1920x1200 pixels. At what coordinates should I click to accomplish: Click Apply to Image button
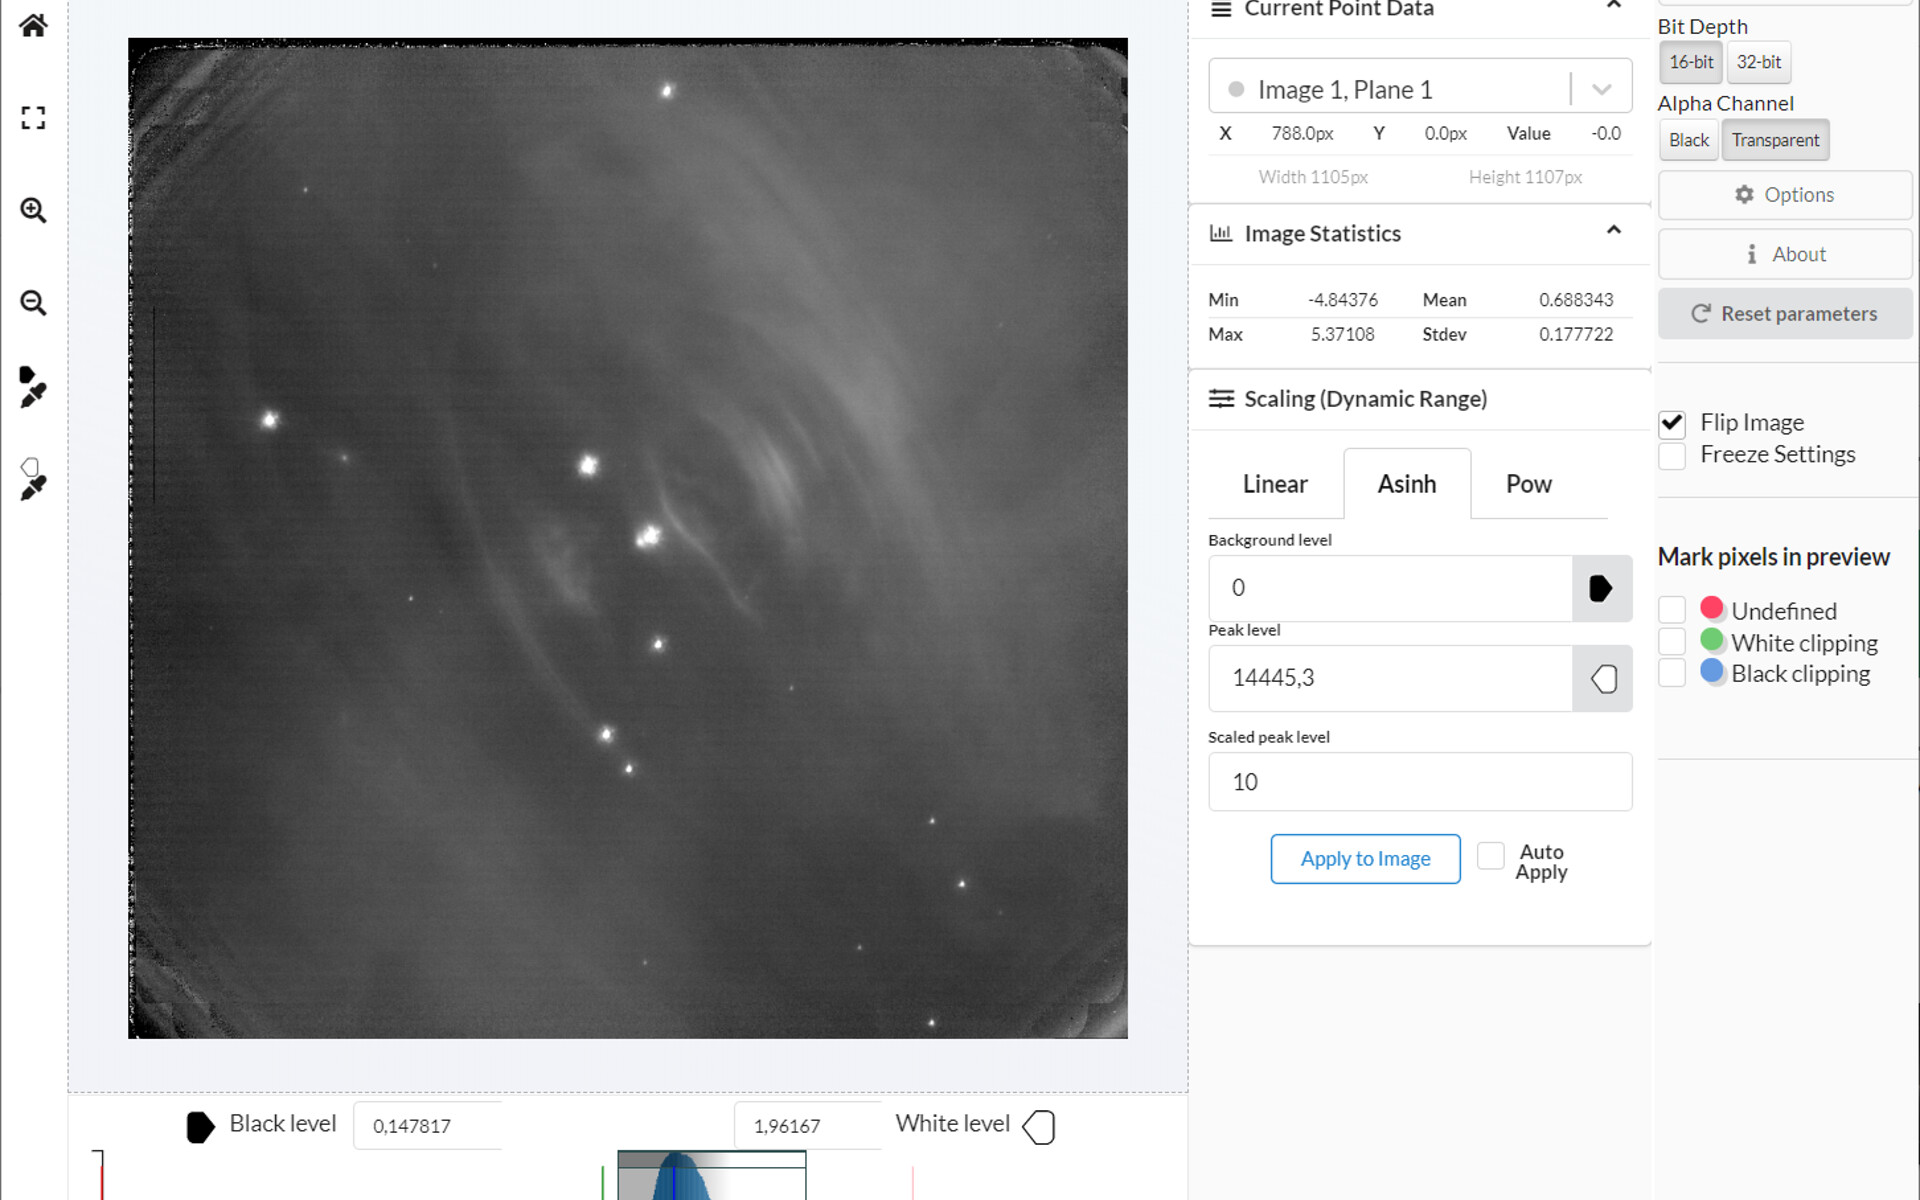pos(1365,859)
